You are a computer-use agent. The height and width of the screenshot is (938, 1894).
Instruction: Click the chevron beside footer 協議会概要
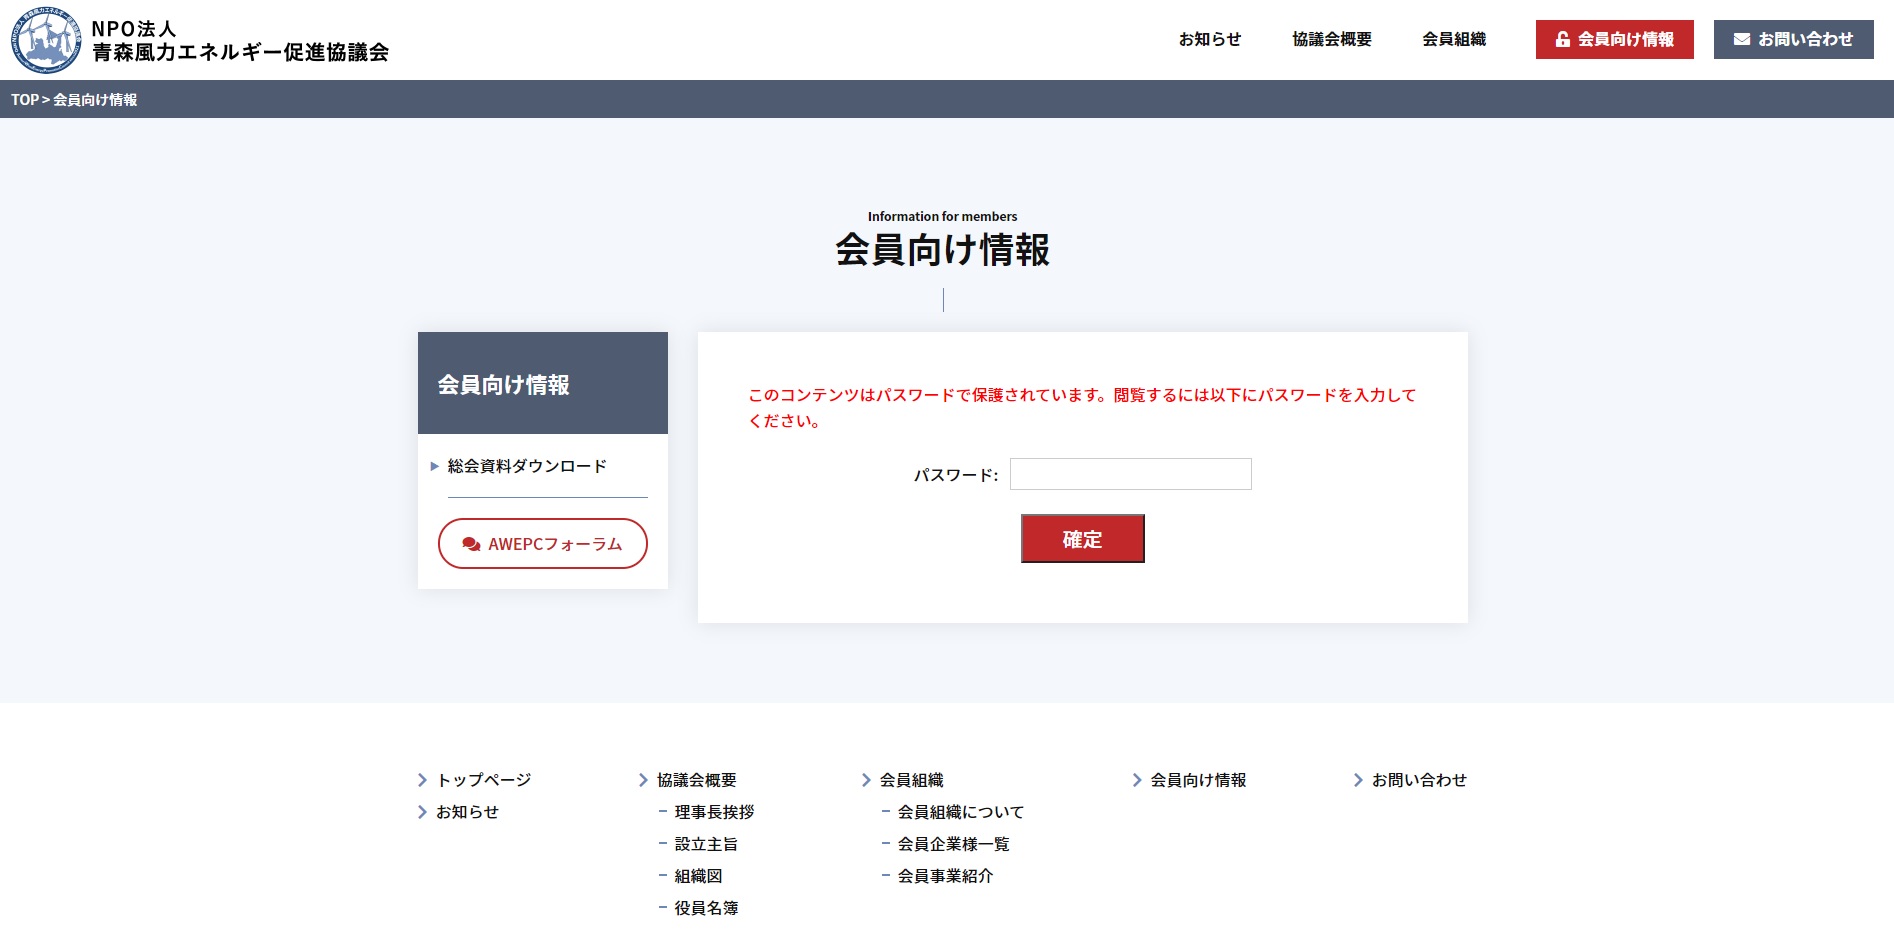coord(643,780)
